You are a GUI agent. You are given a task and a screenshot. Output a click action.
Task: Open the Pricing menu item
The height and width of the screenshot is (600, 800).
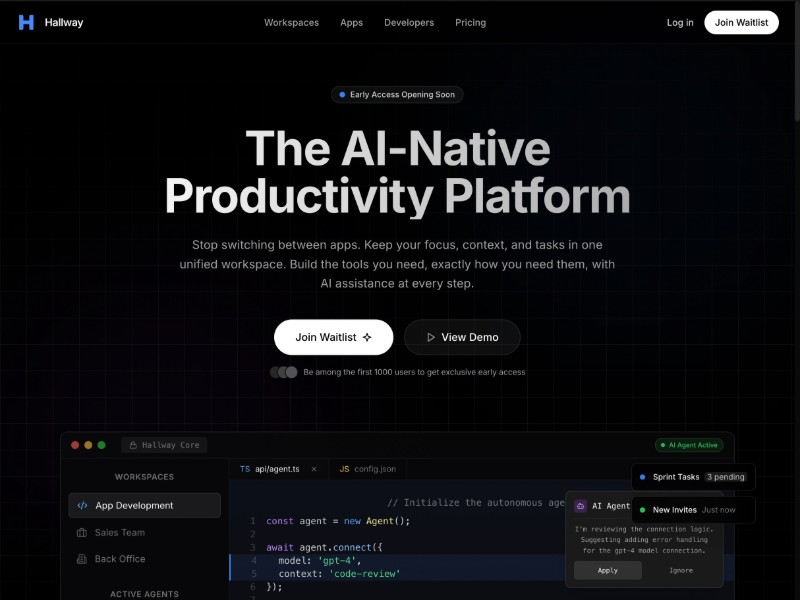[470, 22]
